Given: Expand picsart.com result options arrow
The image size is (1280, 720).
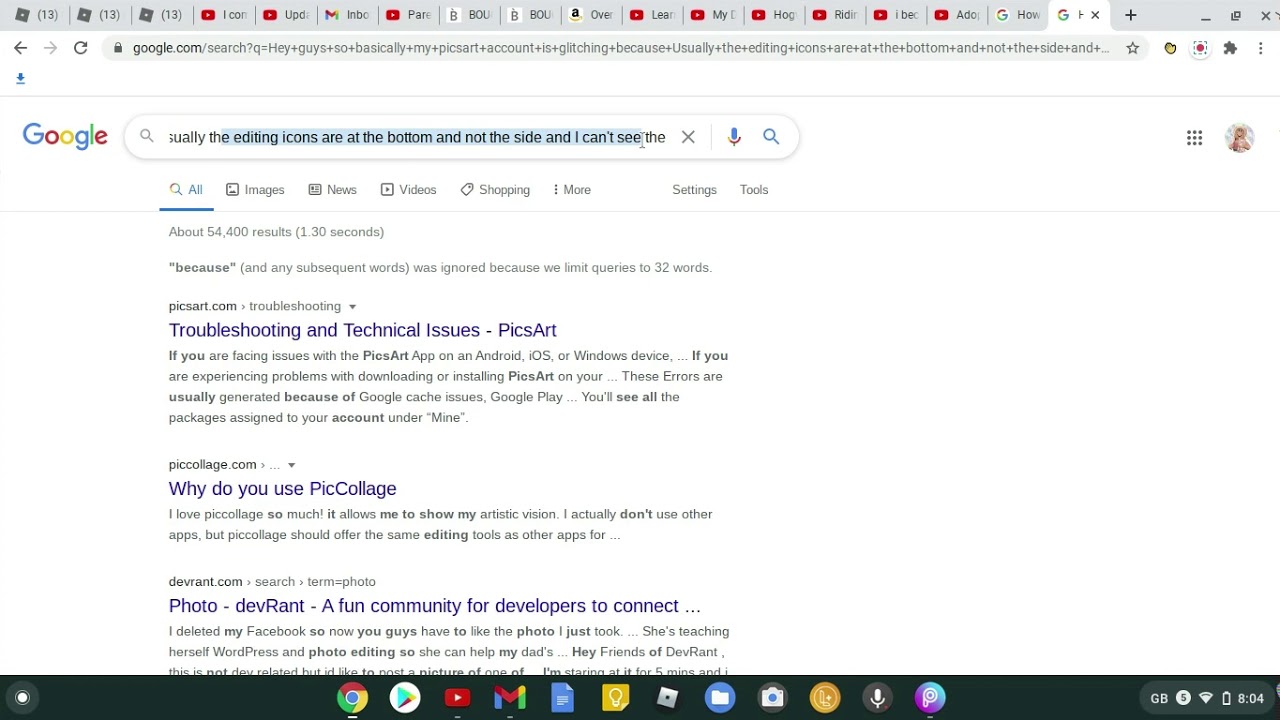Looking at the screenshot, I should [352, 307].
